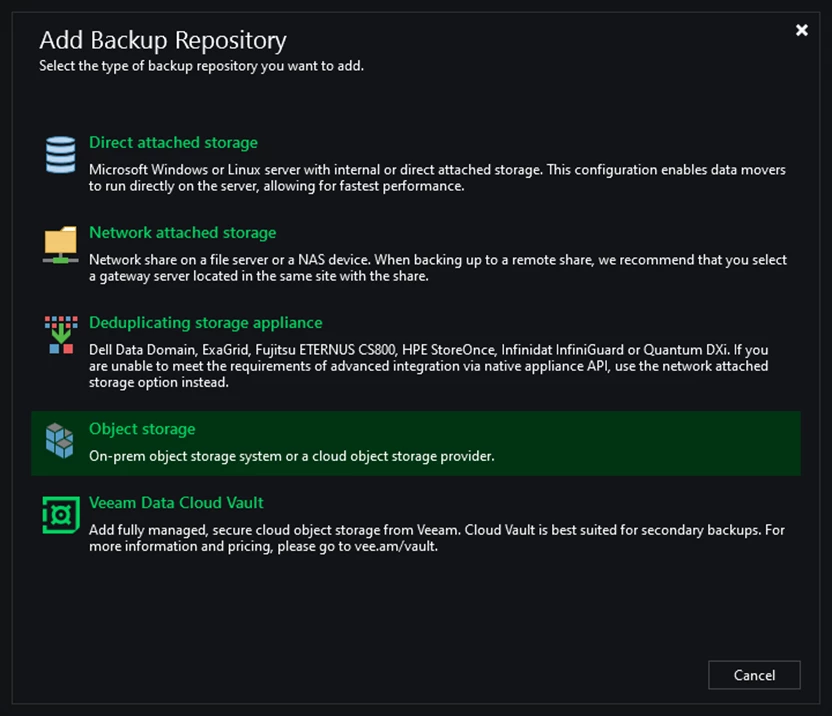The height and width of the screenshot is (716, 832).
Task: Click the Microsoft Windows or Linux server description
Action: click(437, 178)
